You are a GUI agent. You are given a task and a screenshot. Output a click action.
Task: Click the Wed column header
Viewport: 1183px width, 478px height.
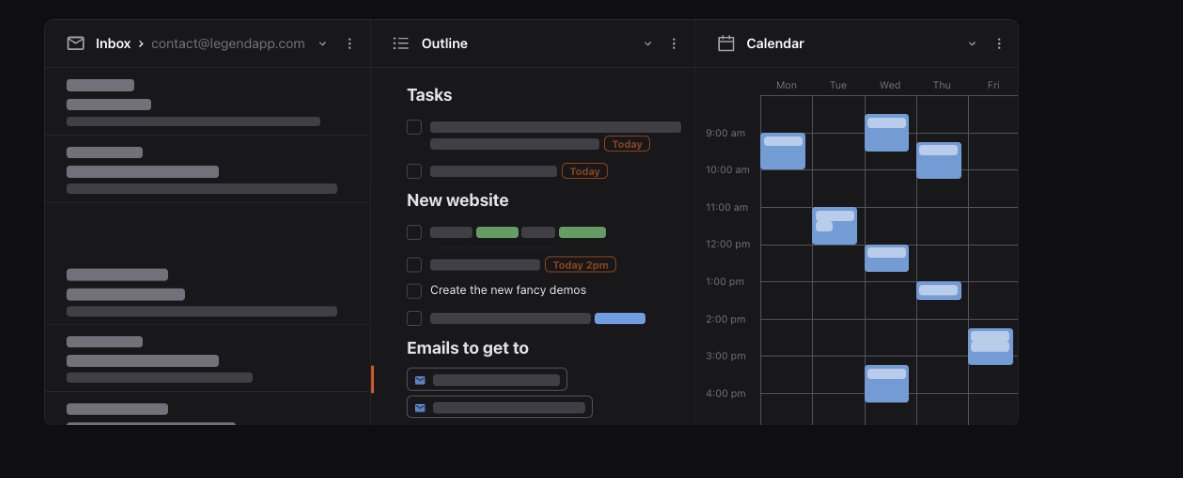pyautogui.click(x=890, y=85)
